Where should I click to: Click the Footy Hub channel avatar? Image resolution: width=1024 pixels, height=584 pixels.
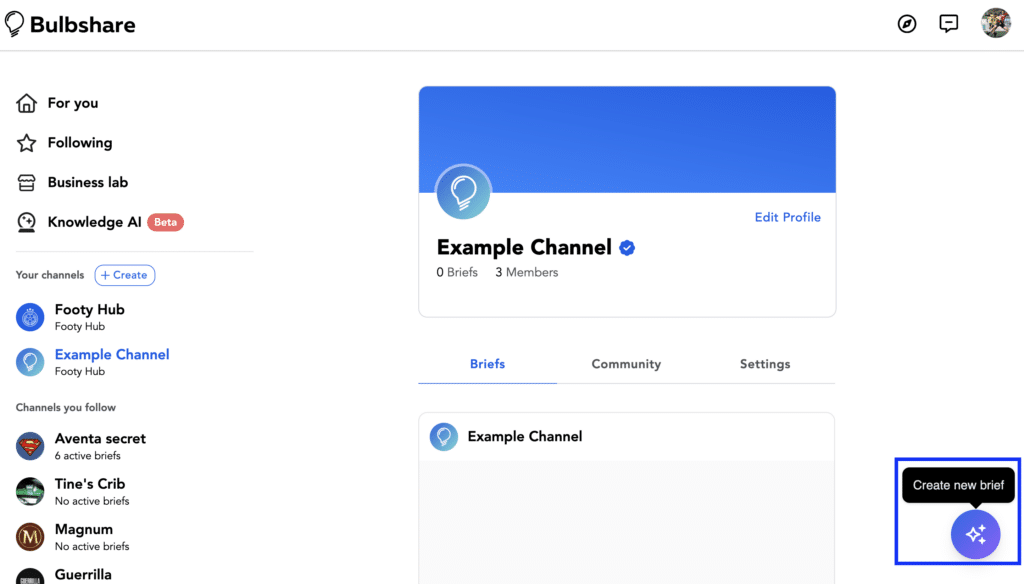coord(30,317)
